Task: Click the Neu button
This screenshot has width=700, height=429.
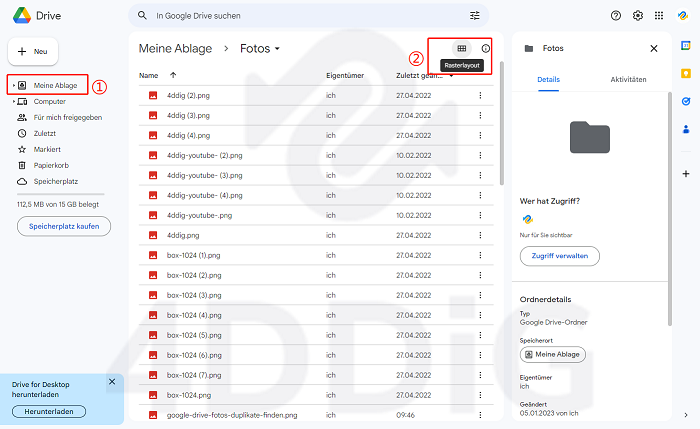Action: [x=33, y=50]
